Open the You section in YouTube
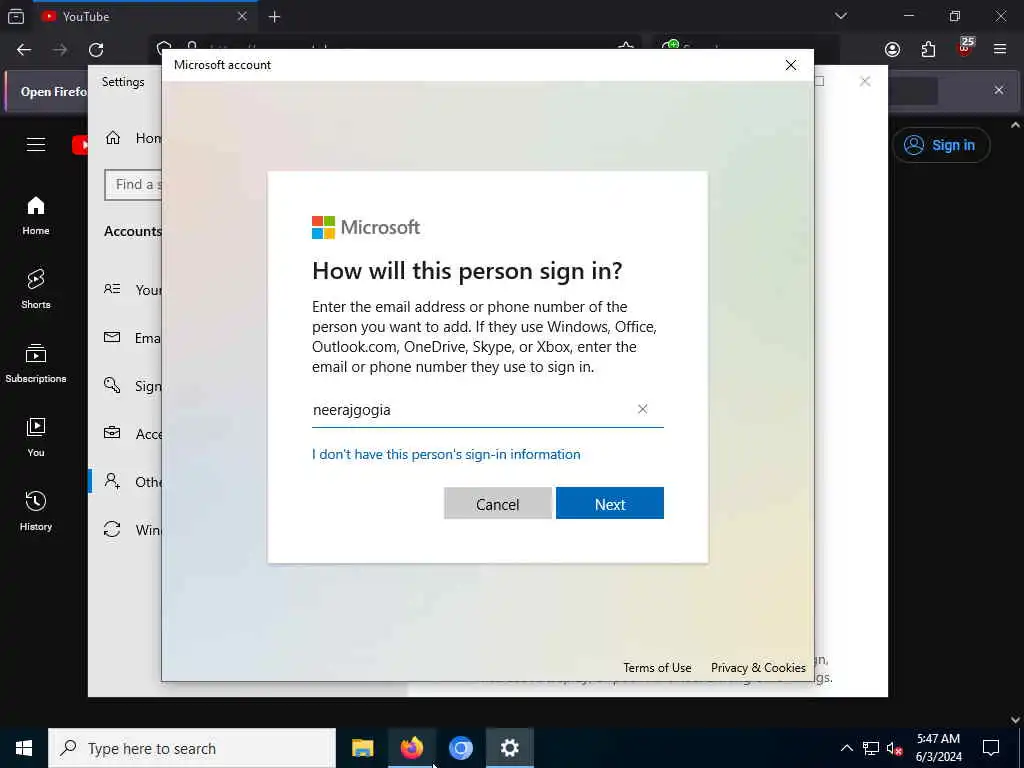The image size is (1024, 768). pos(36,437)
